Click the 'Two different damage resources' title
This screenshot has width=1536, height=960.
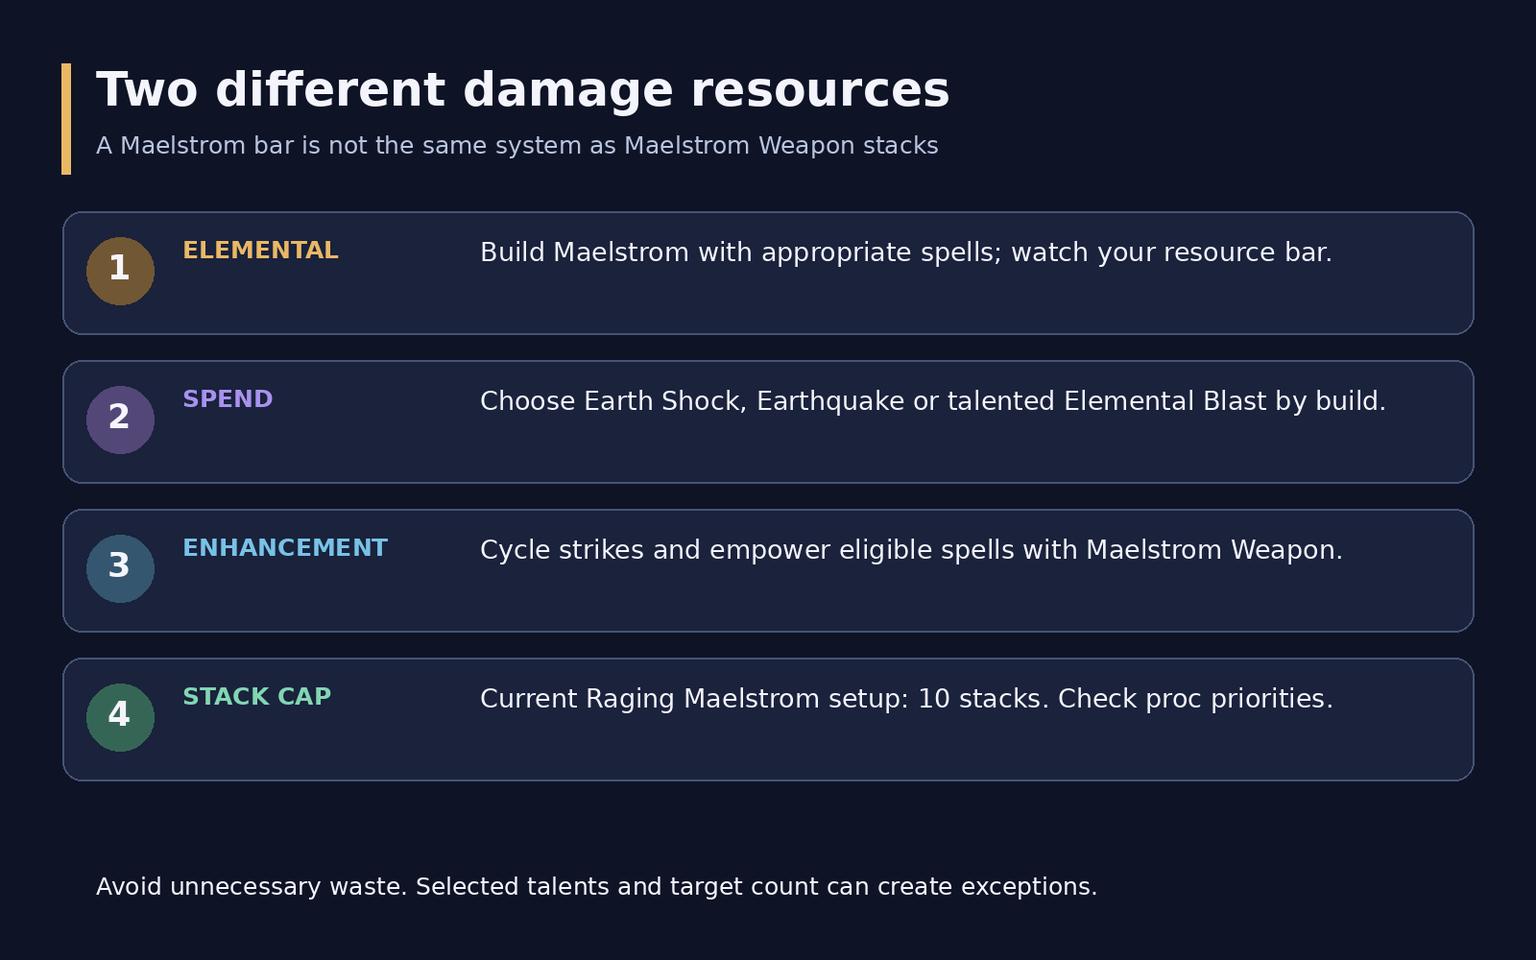tap(523, 90)
